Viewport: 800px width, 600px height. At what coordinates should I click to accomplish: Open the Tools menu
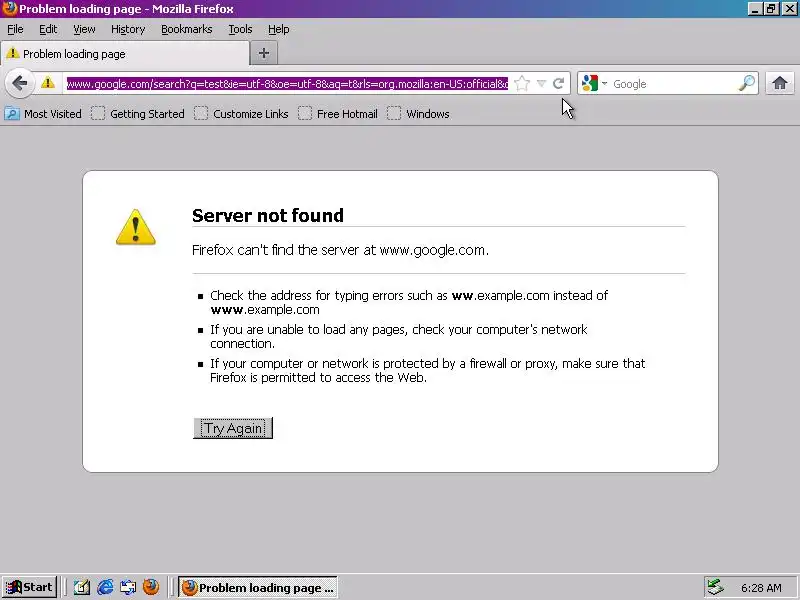coord(240,30)
